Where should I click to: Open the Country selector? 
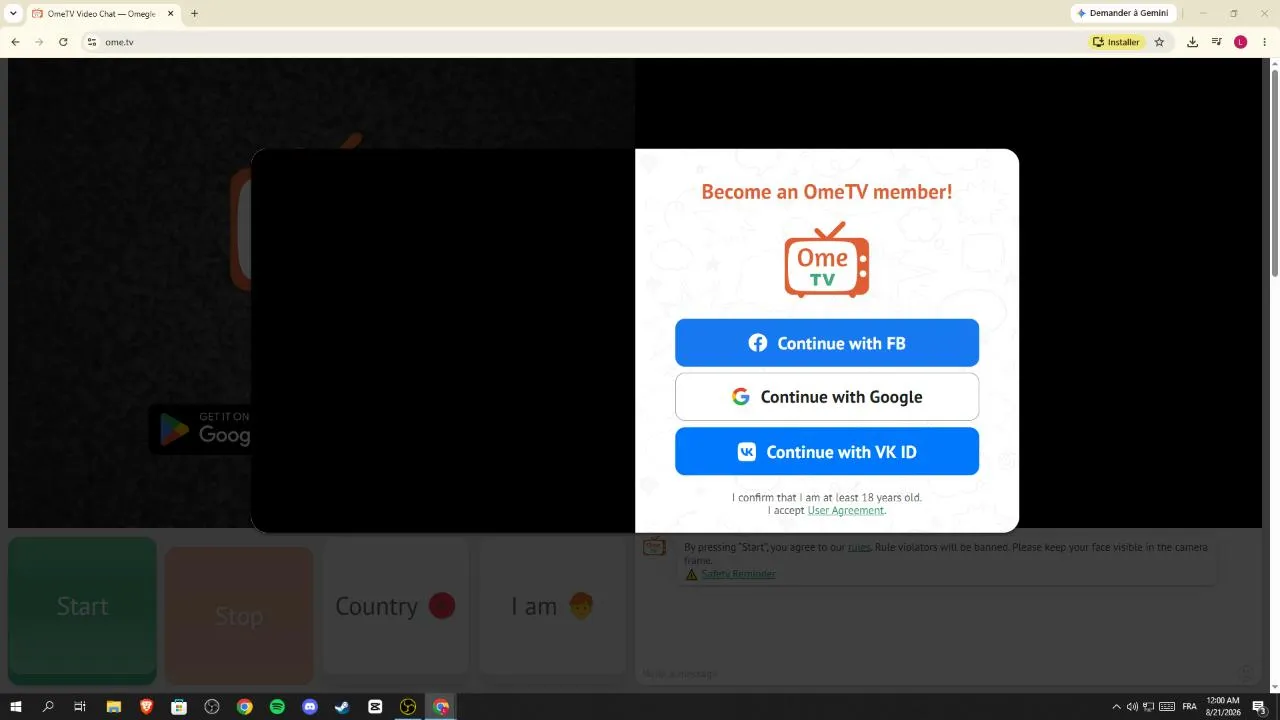395,606
